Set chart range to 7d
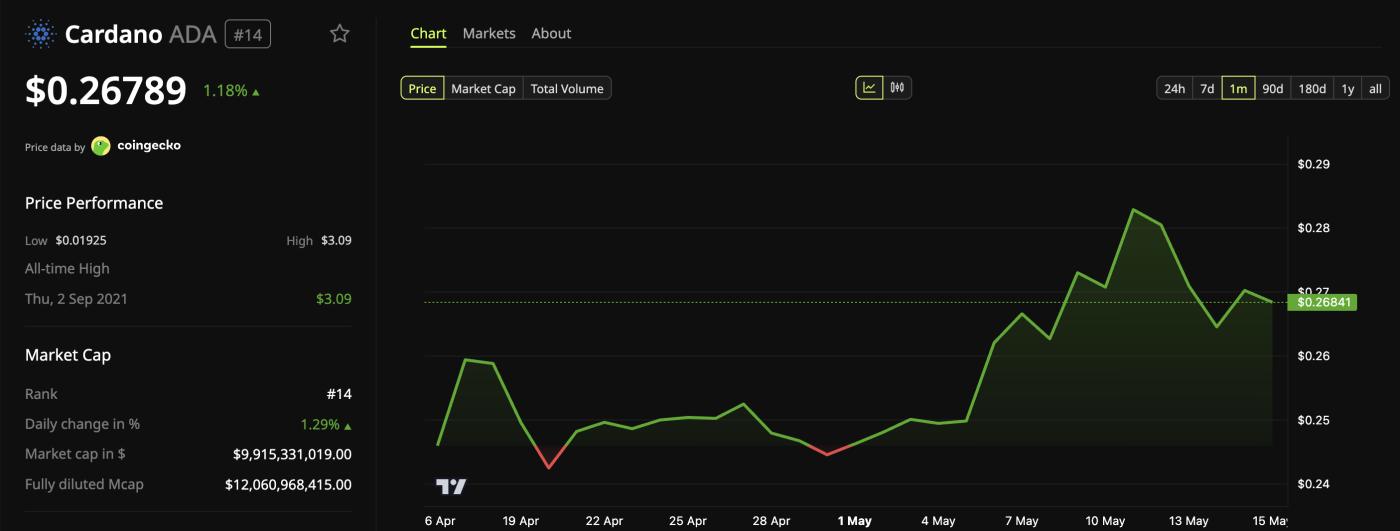The height and width of the screenshot is (531, 1400). (x=1207, y=88)
